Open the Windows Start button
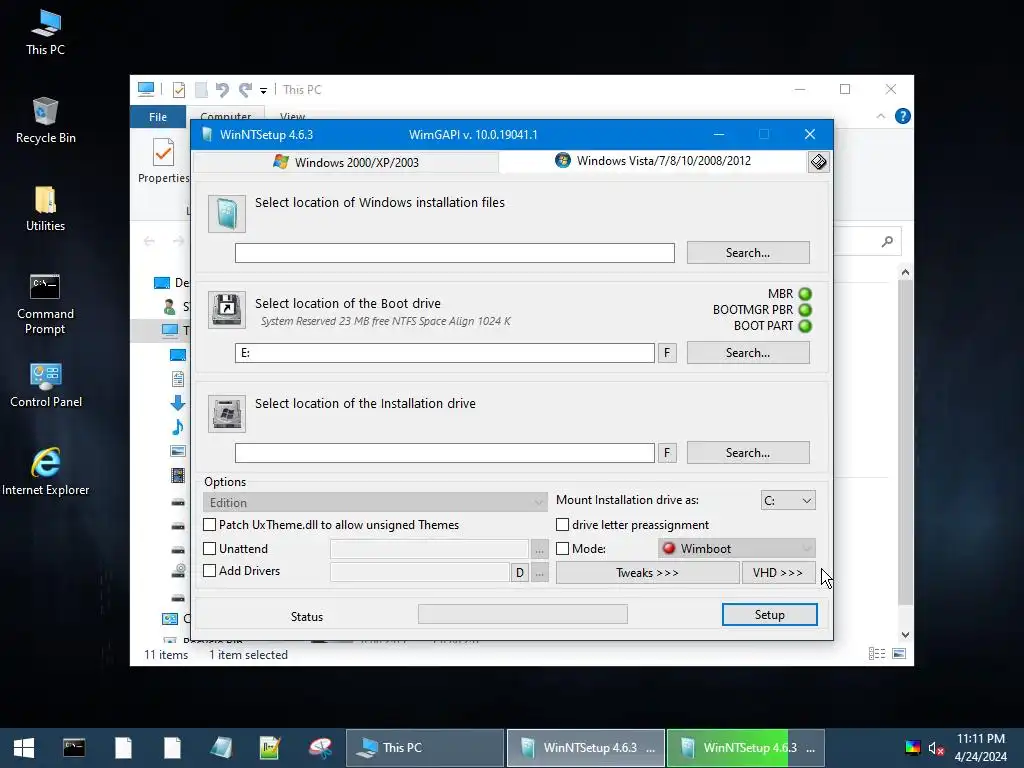The height and width of the screenshot is (768, 1024). coord(24,748)
